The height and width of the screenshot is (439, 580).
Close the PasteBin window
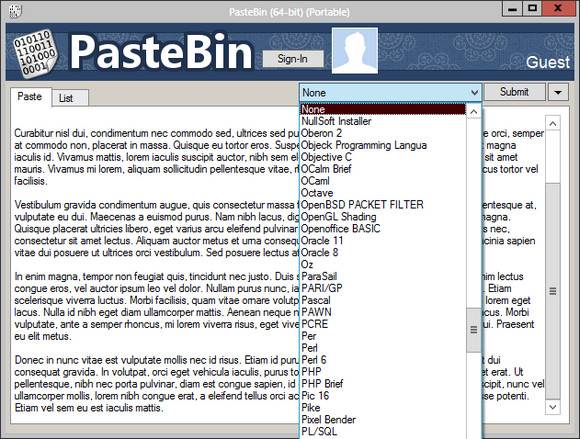(558, 8)
